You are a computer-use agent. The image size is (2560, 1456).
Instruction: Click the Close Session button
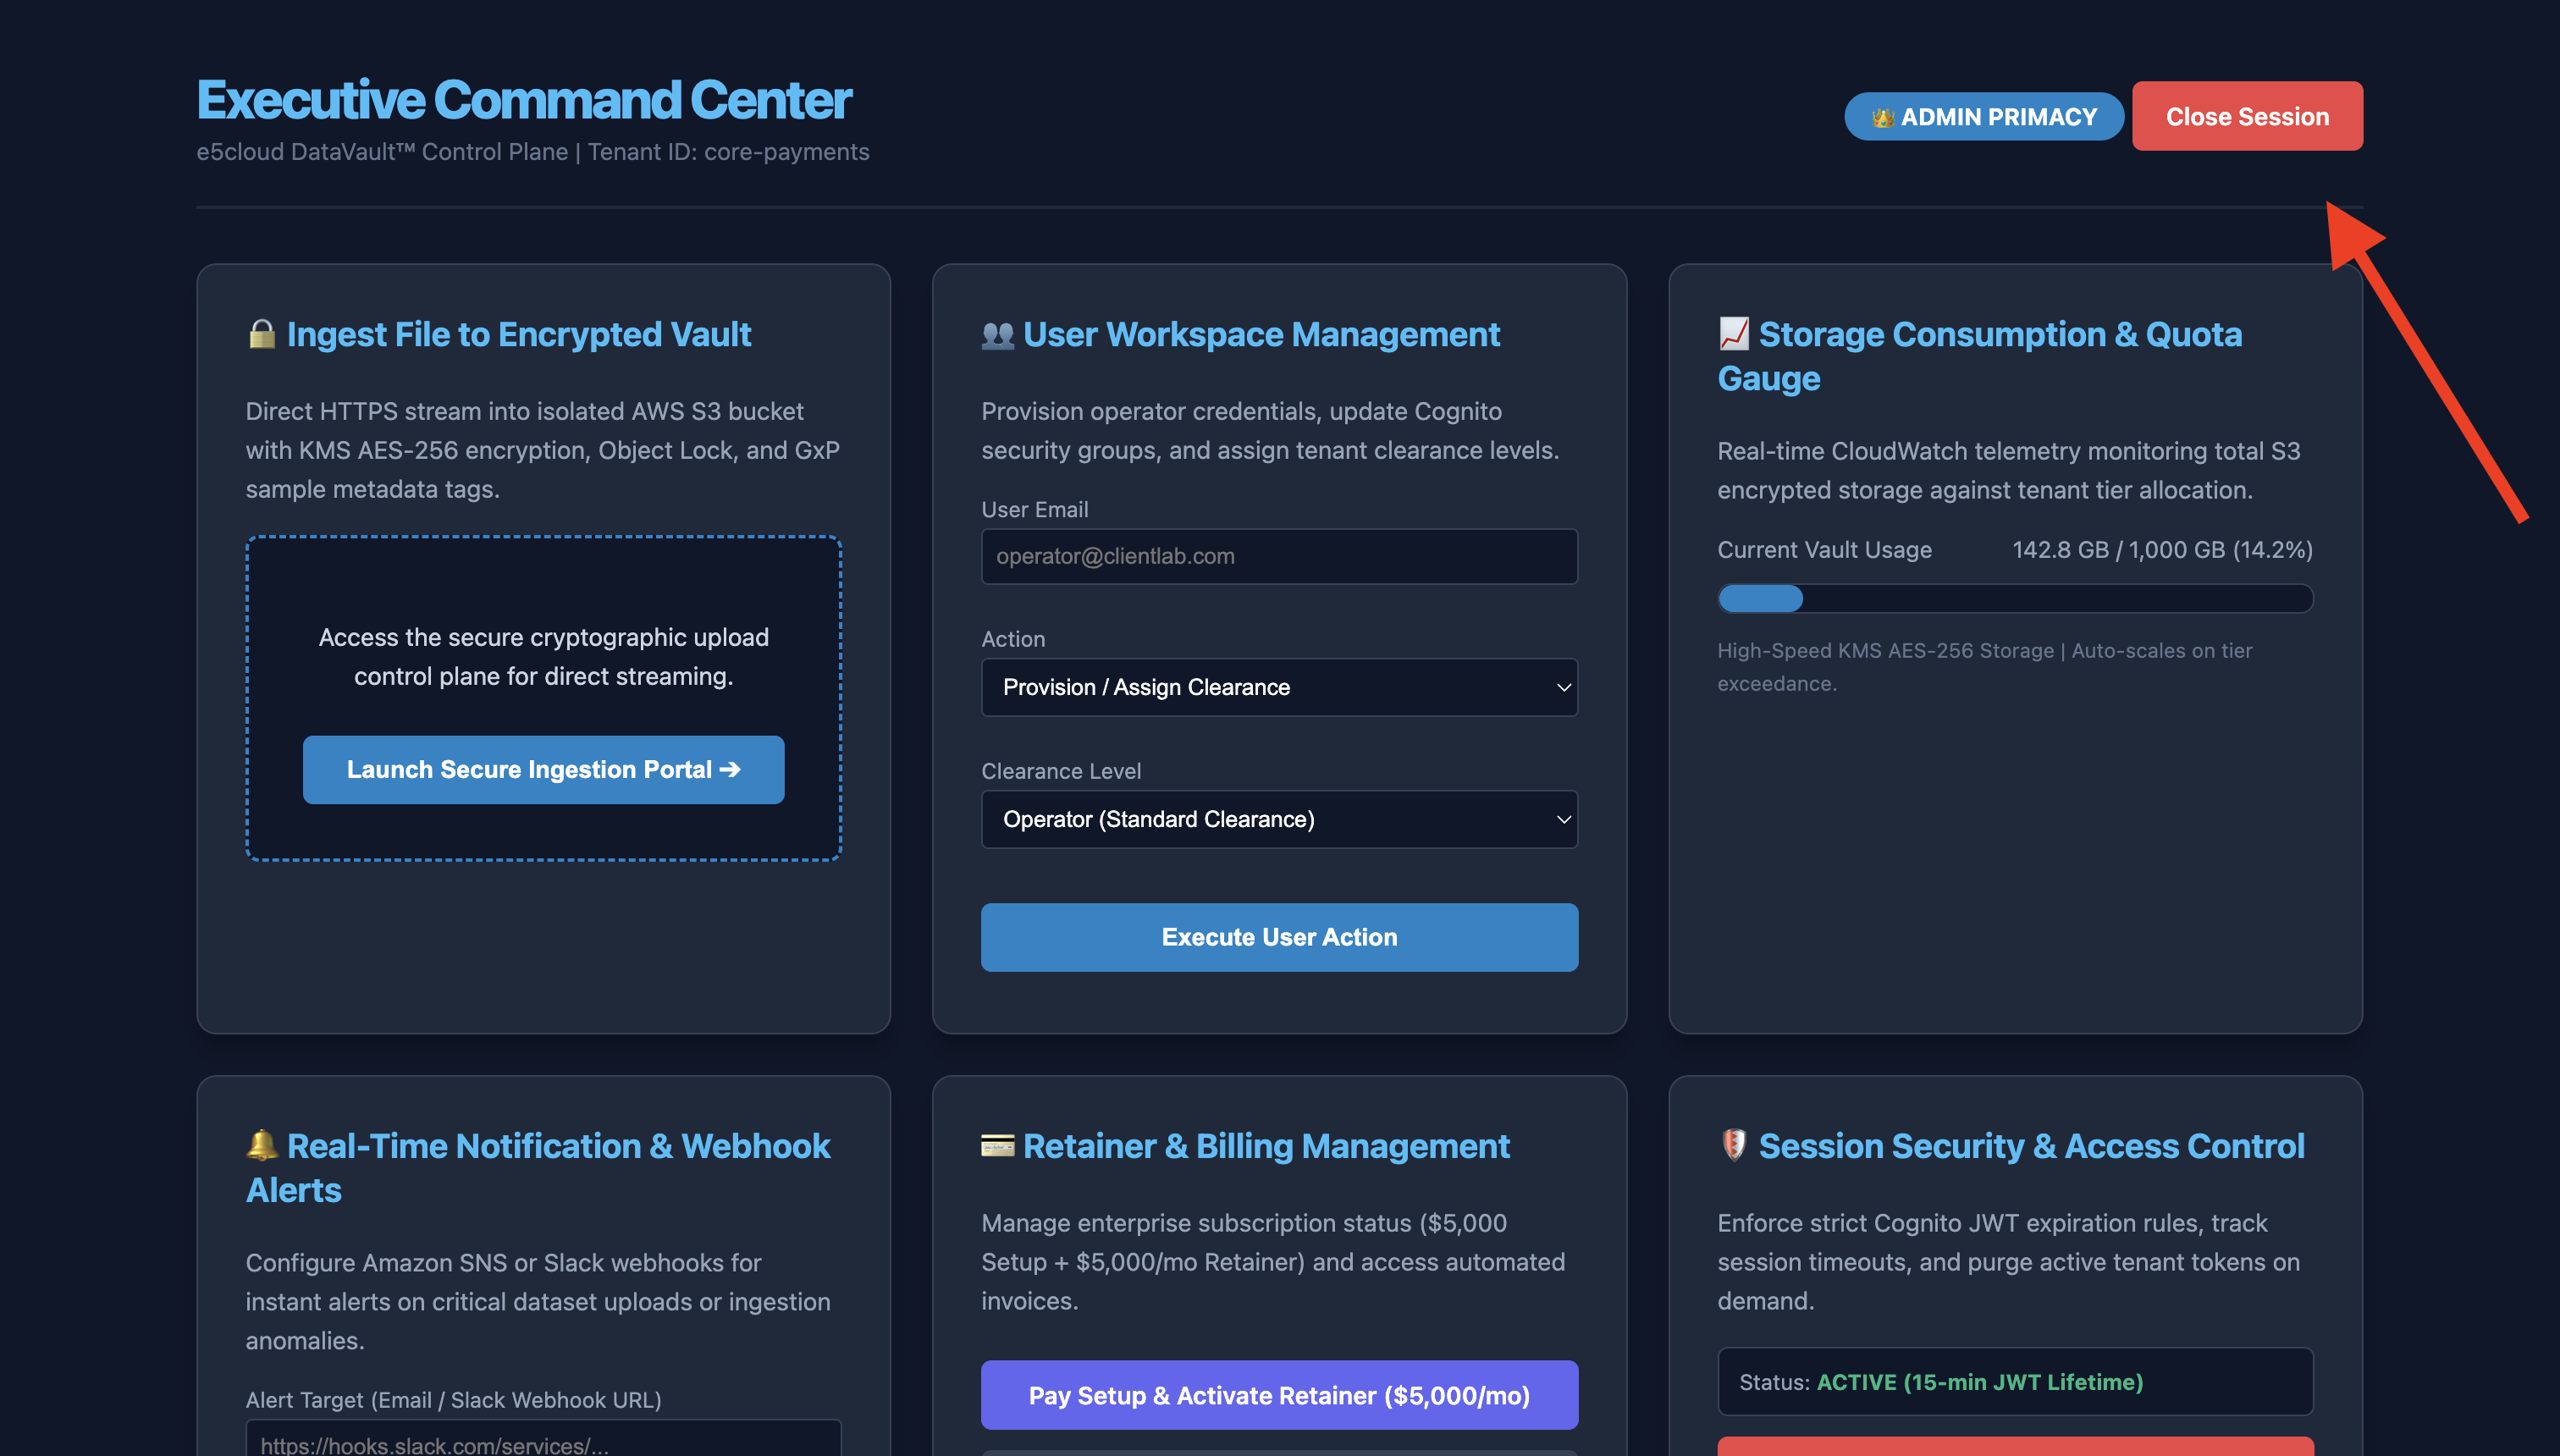click(x=2246, y=116)
